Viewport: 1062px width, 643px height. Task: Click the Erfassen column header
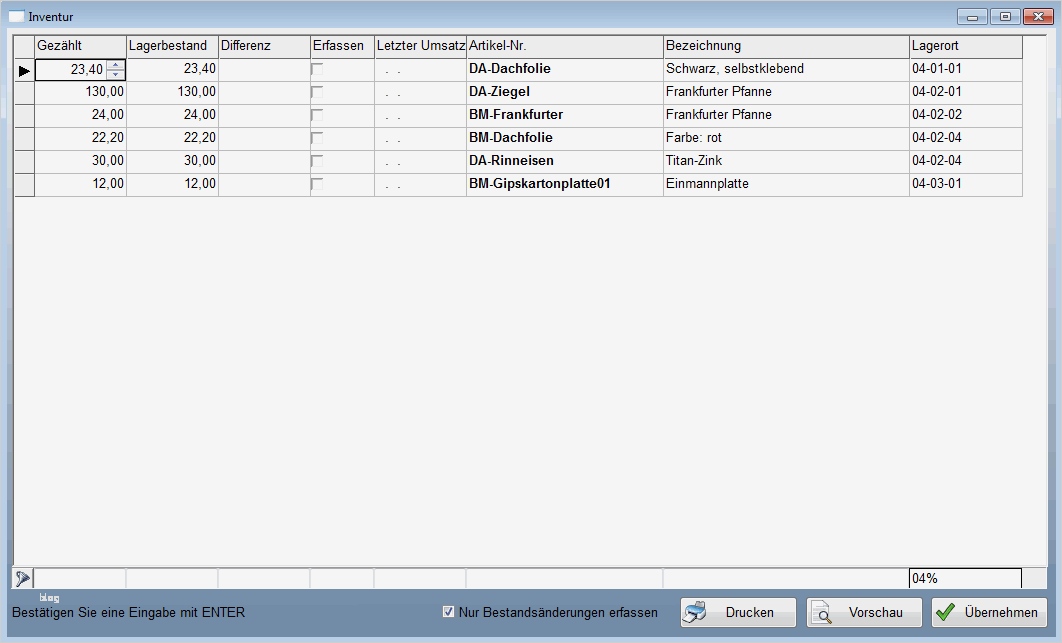pyautogui.click(x=343, y=46)
